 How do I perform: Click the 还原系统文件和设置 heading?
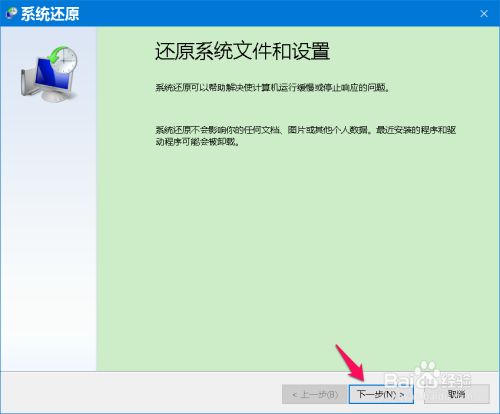(242, 51)
